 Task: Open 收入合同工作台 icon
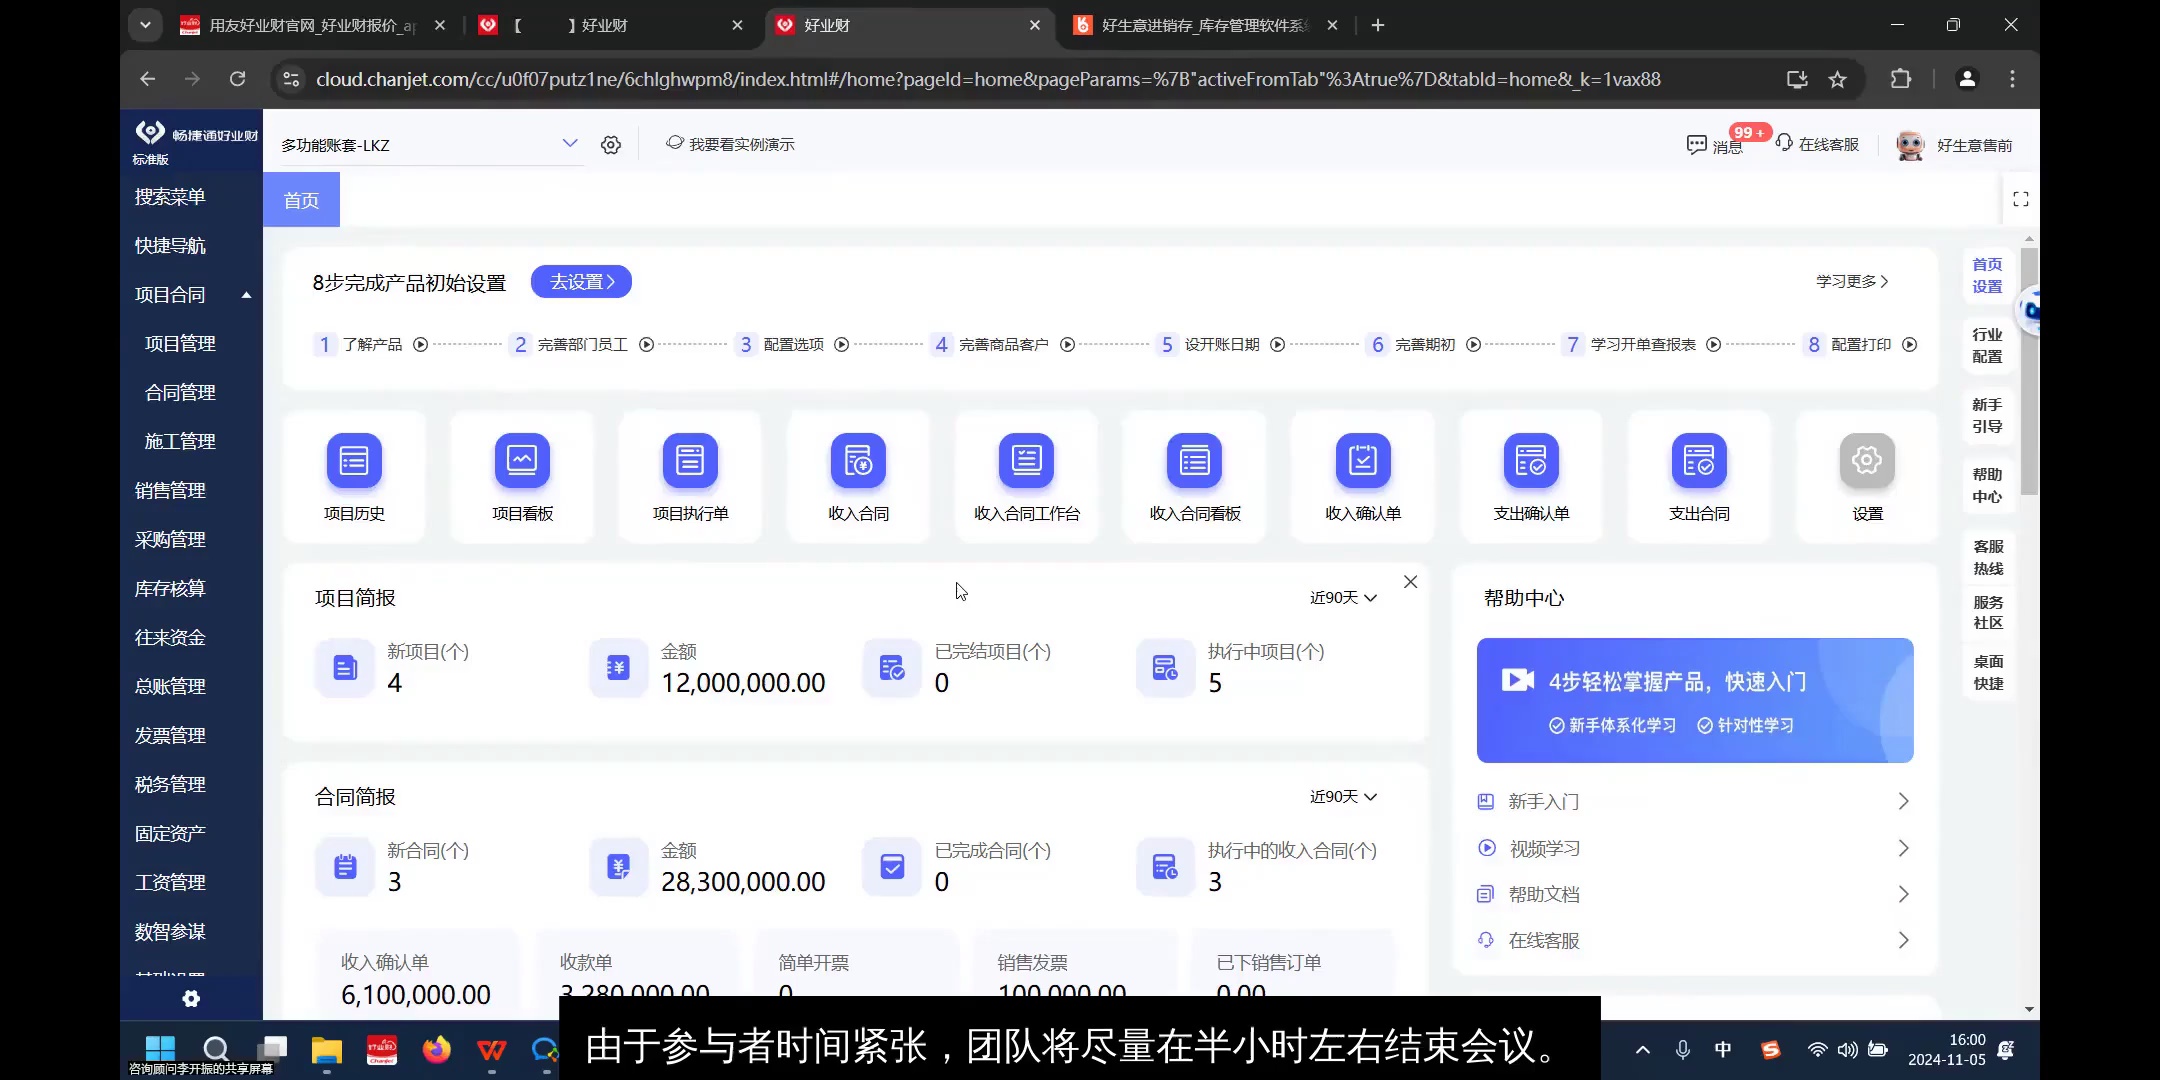(1026, 461)
